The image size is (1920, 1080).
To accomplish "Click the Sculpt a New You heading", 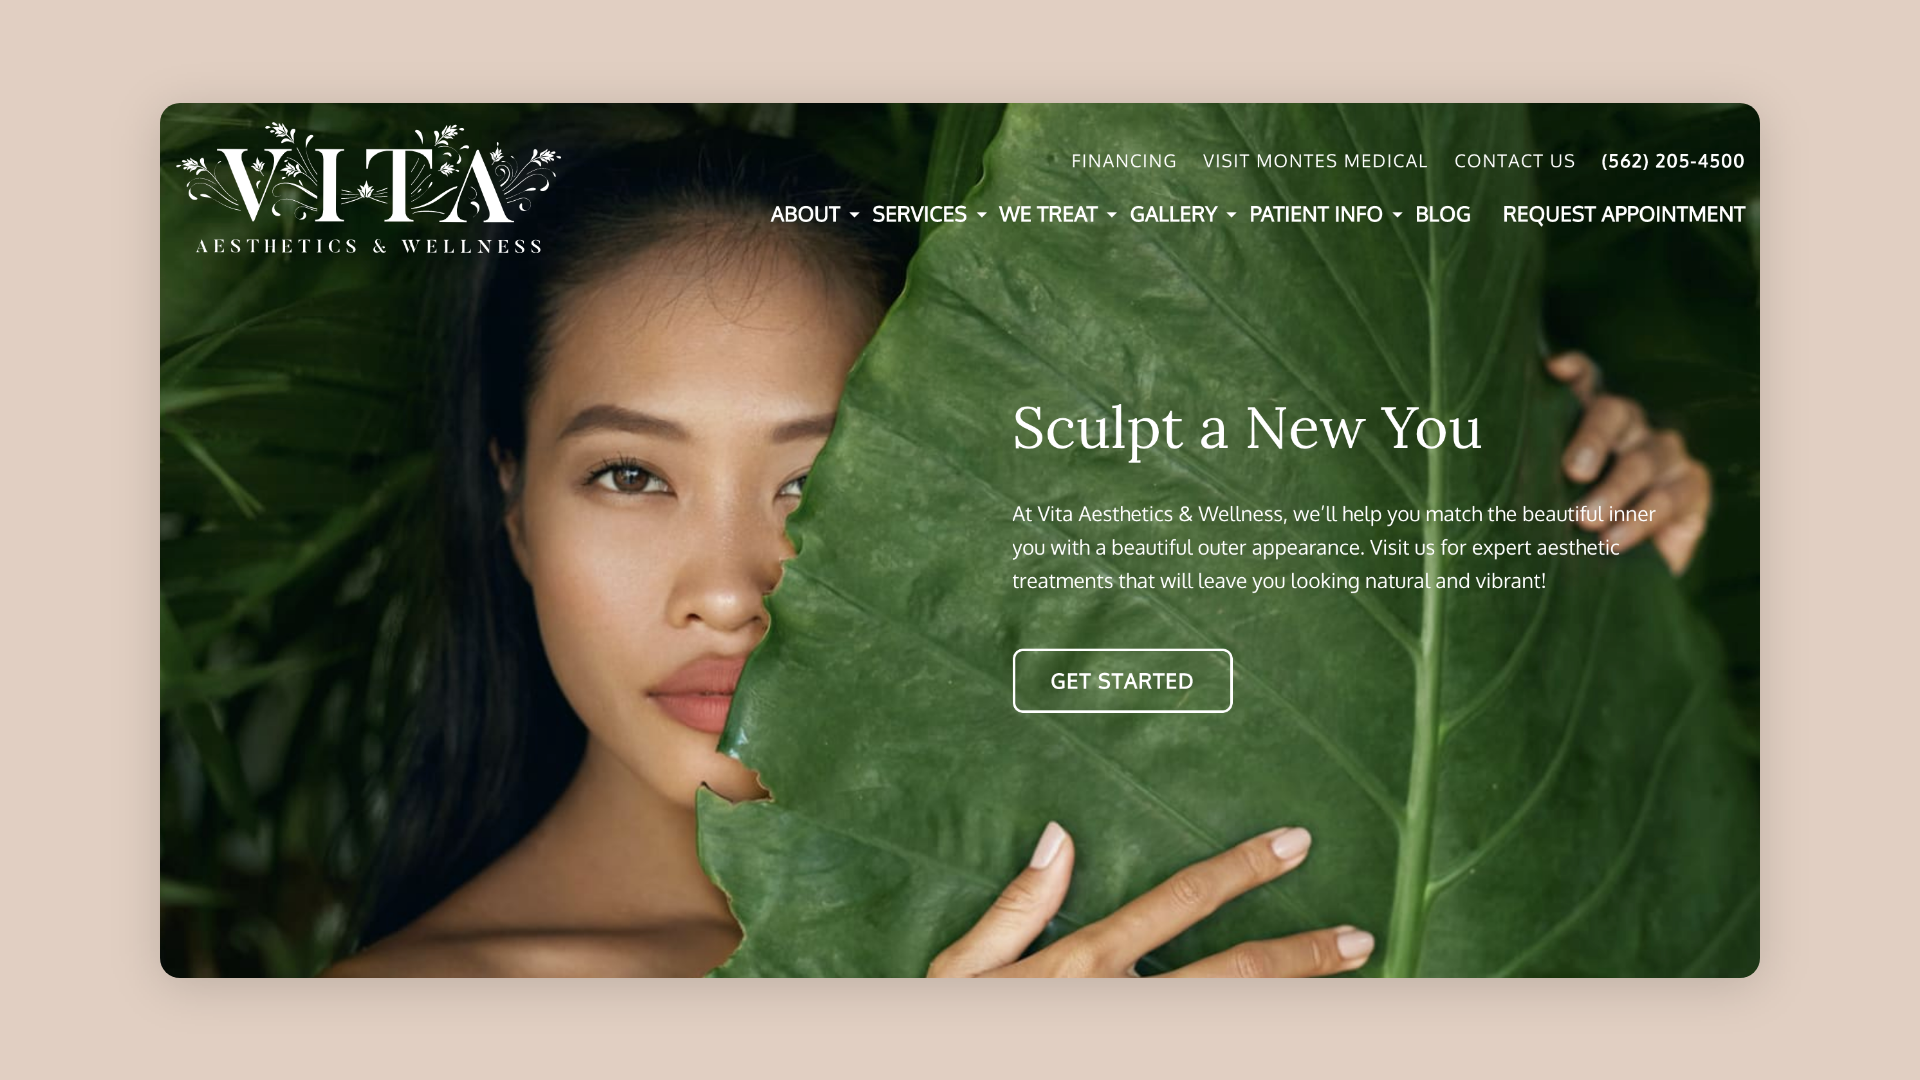I will (1247, 429).
